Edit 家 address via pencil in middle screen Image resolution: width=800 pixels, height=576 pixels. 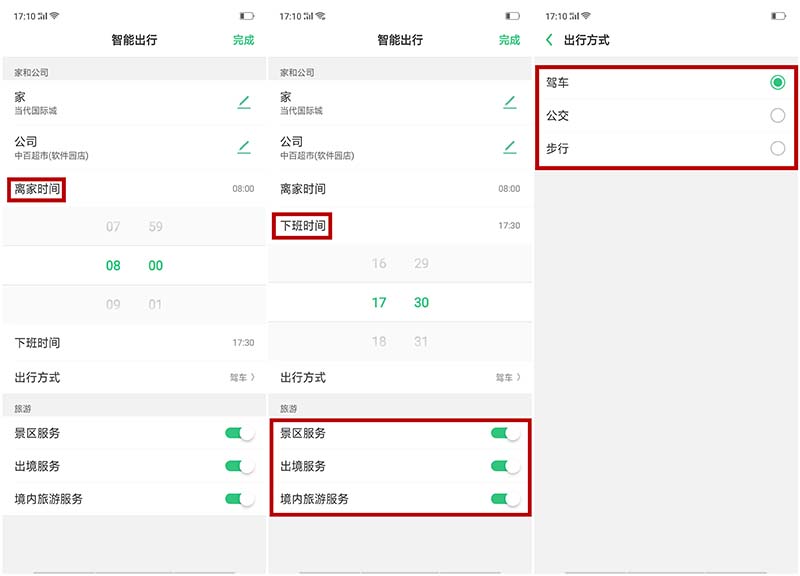point(510,102)
